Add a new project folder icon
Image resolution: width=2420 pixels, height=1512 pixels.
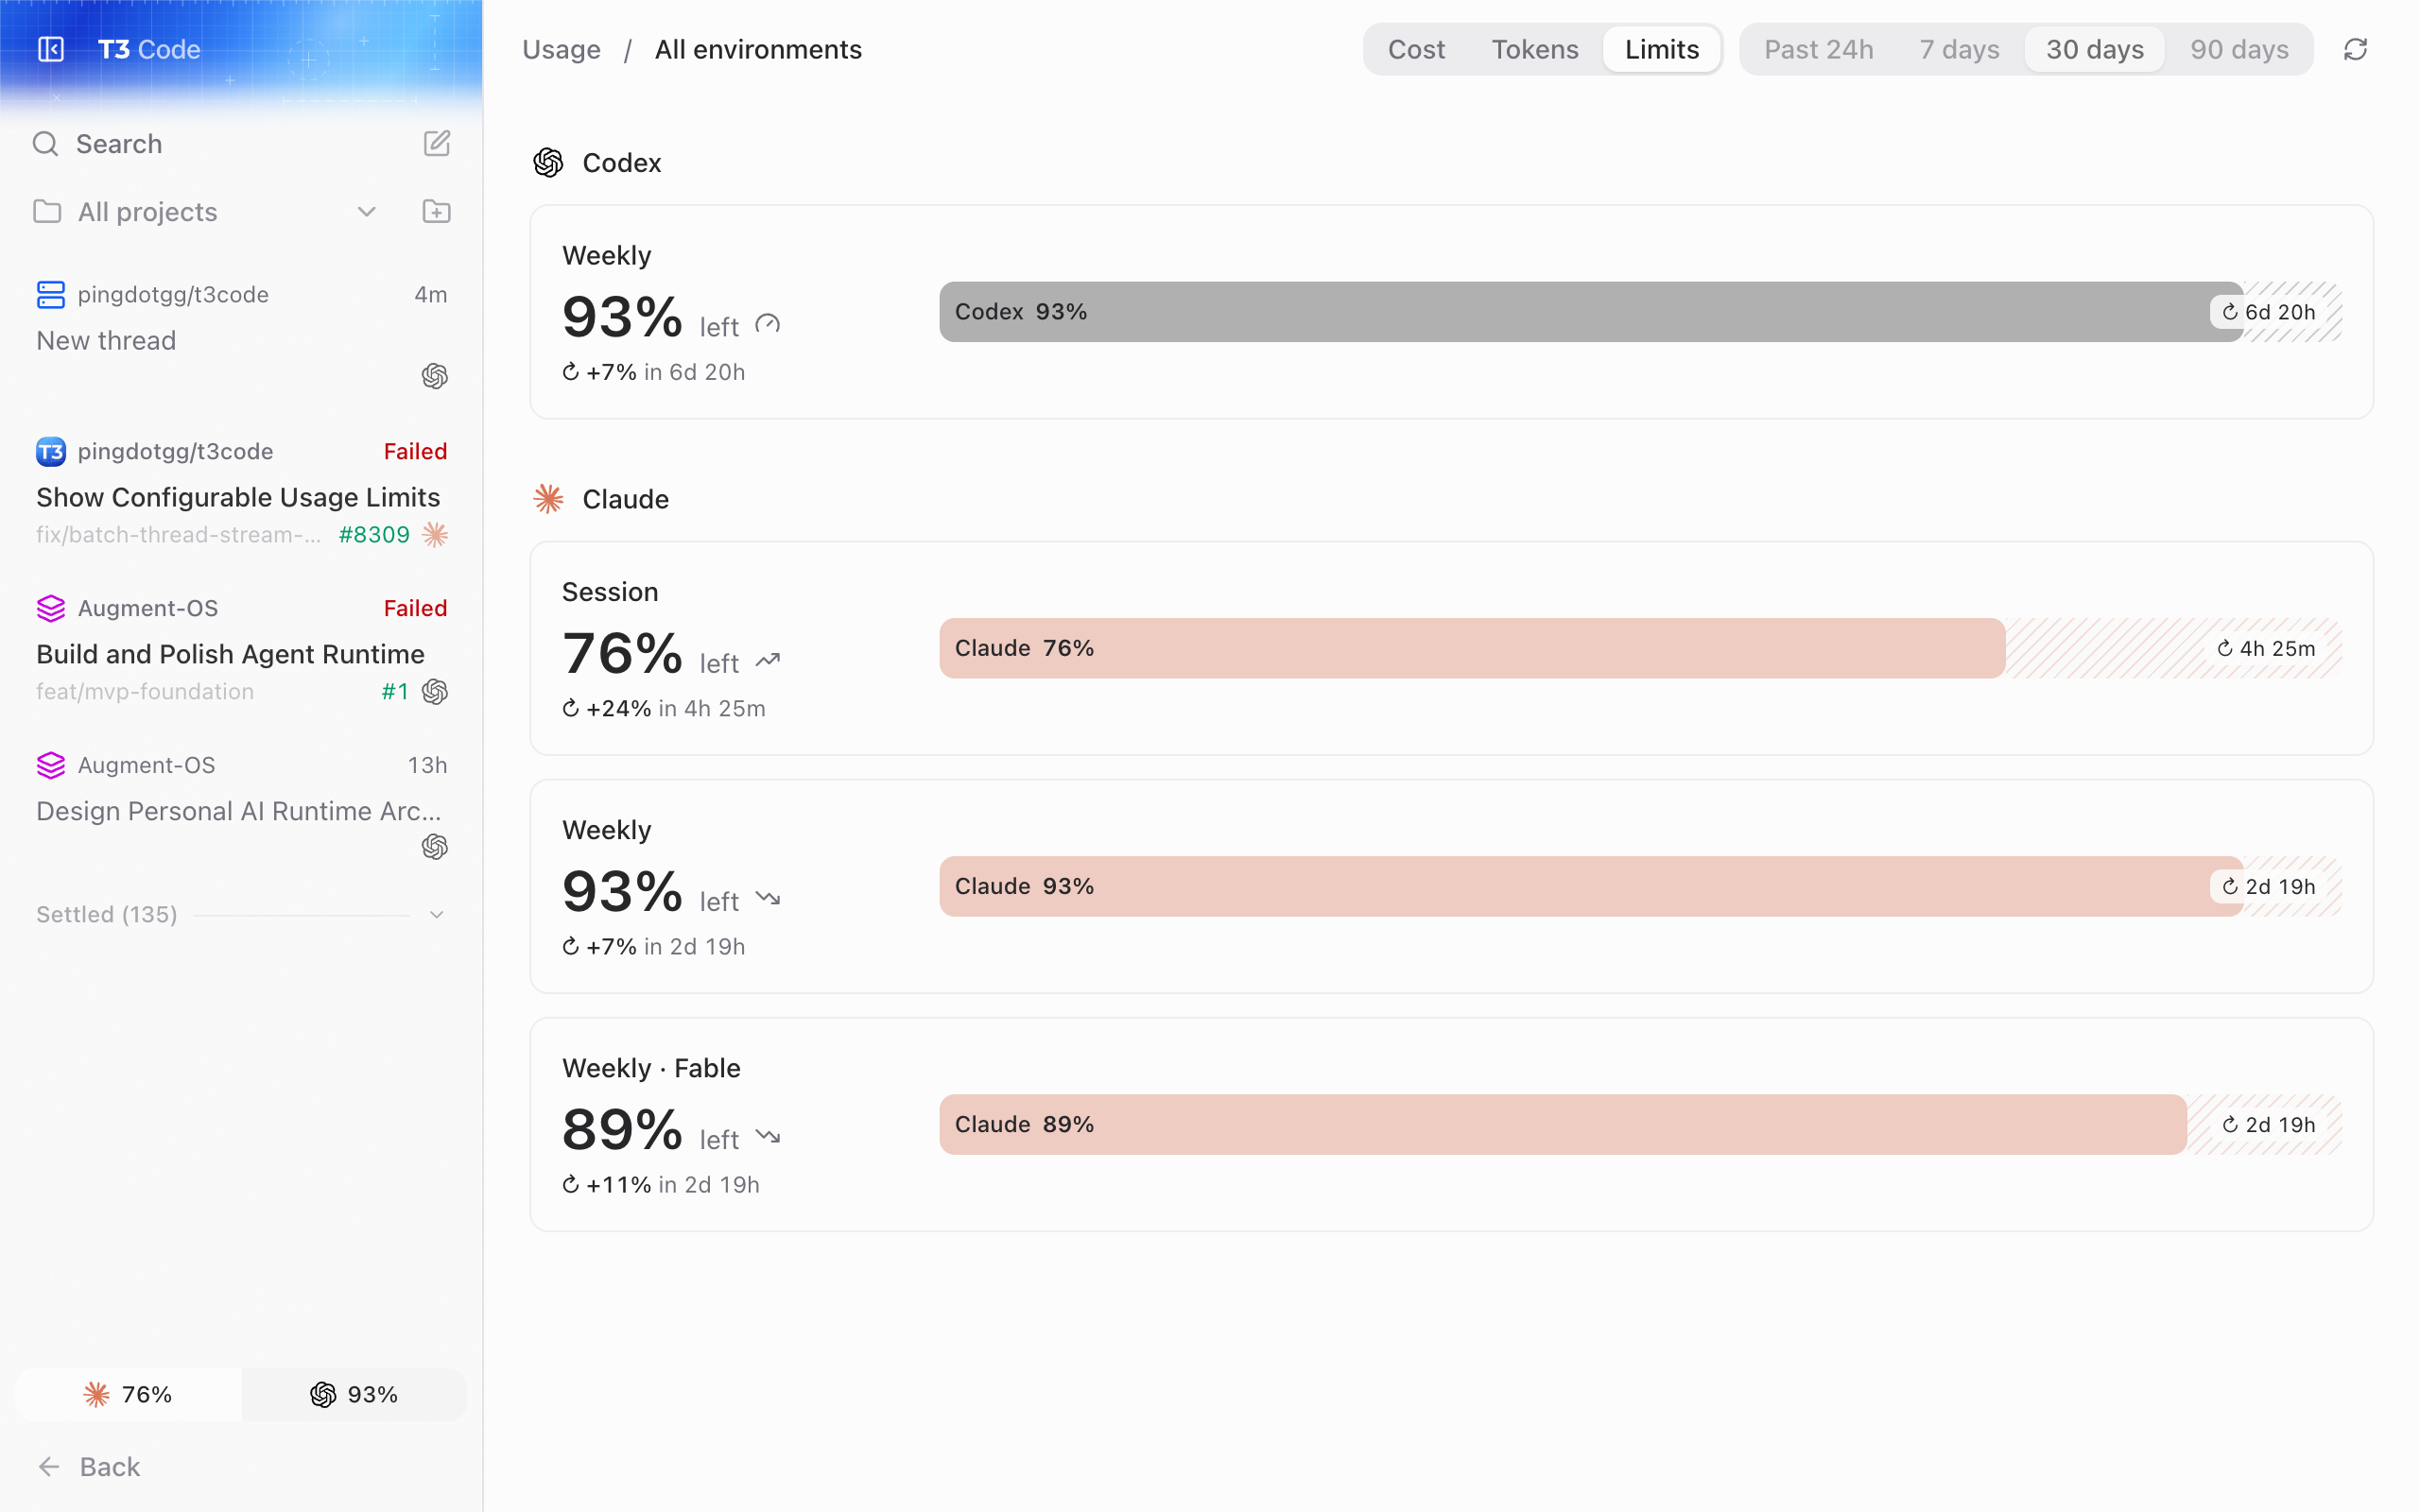tap(436, 212)
